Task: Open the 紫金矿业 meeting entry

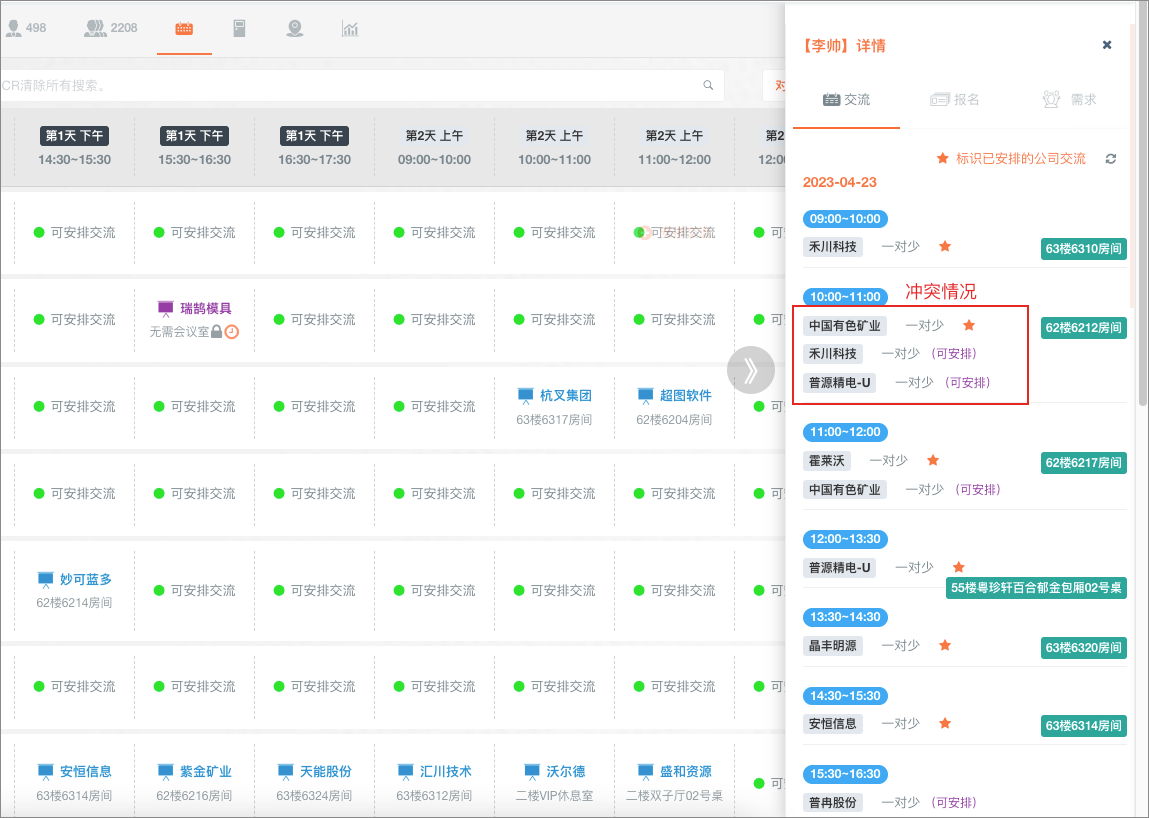Action: pyautogui.click(x=205, y=771)
